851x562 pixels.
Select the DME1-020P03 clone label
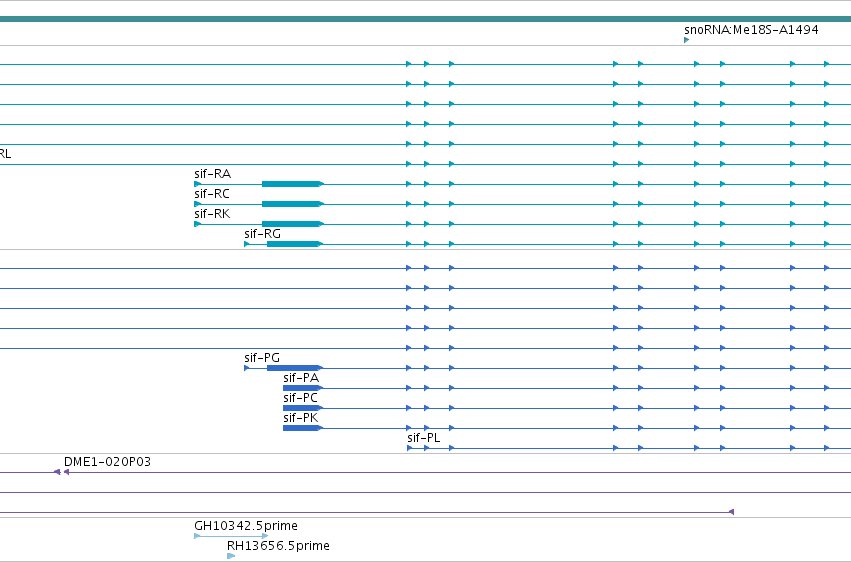point(107,462)
